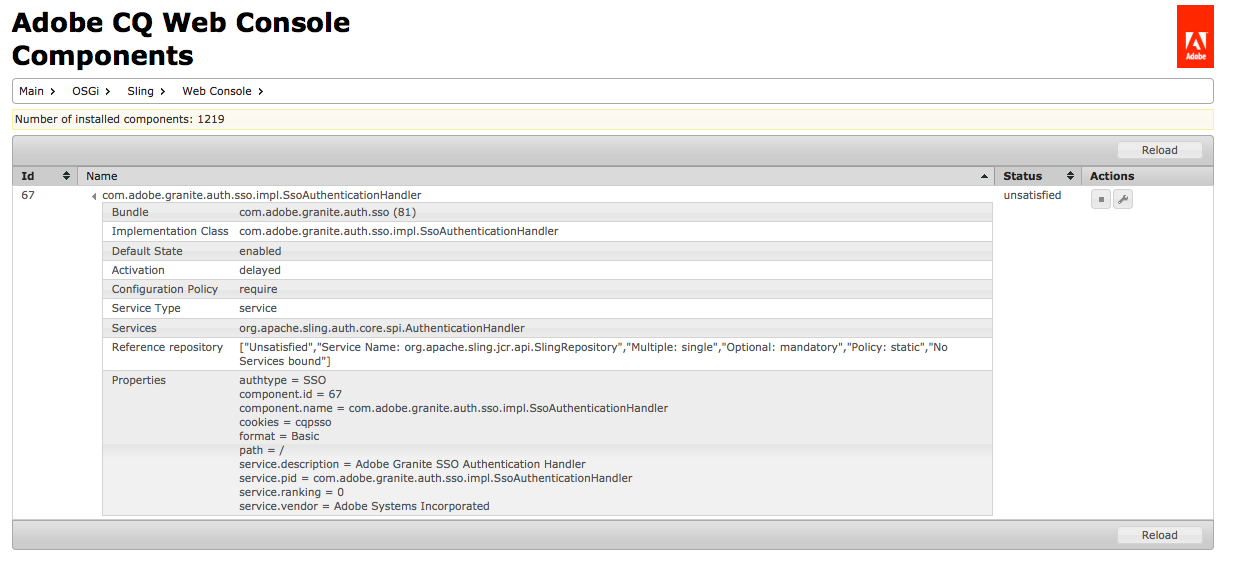Open configuration via the wrench icon
The image size is (1233, 567).
click(x=1122, y=199)
